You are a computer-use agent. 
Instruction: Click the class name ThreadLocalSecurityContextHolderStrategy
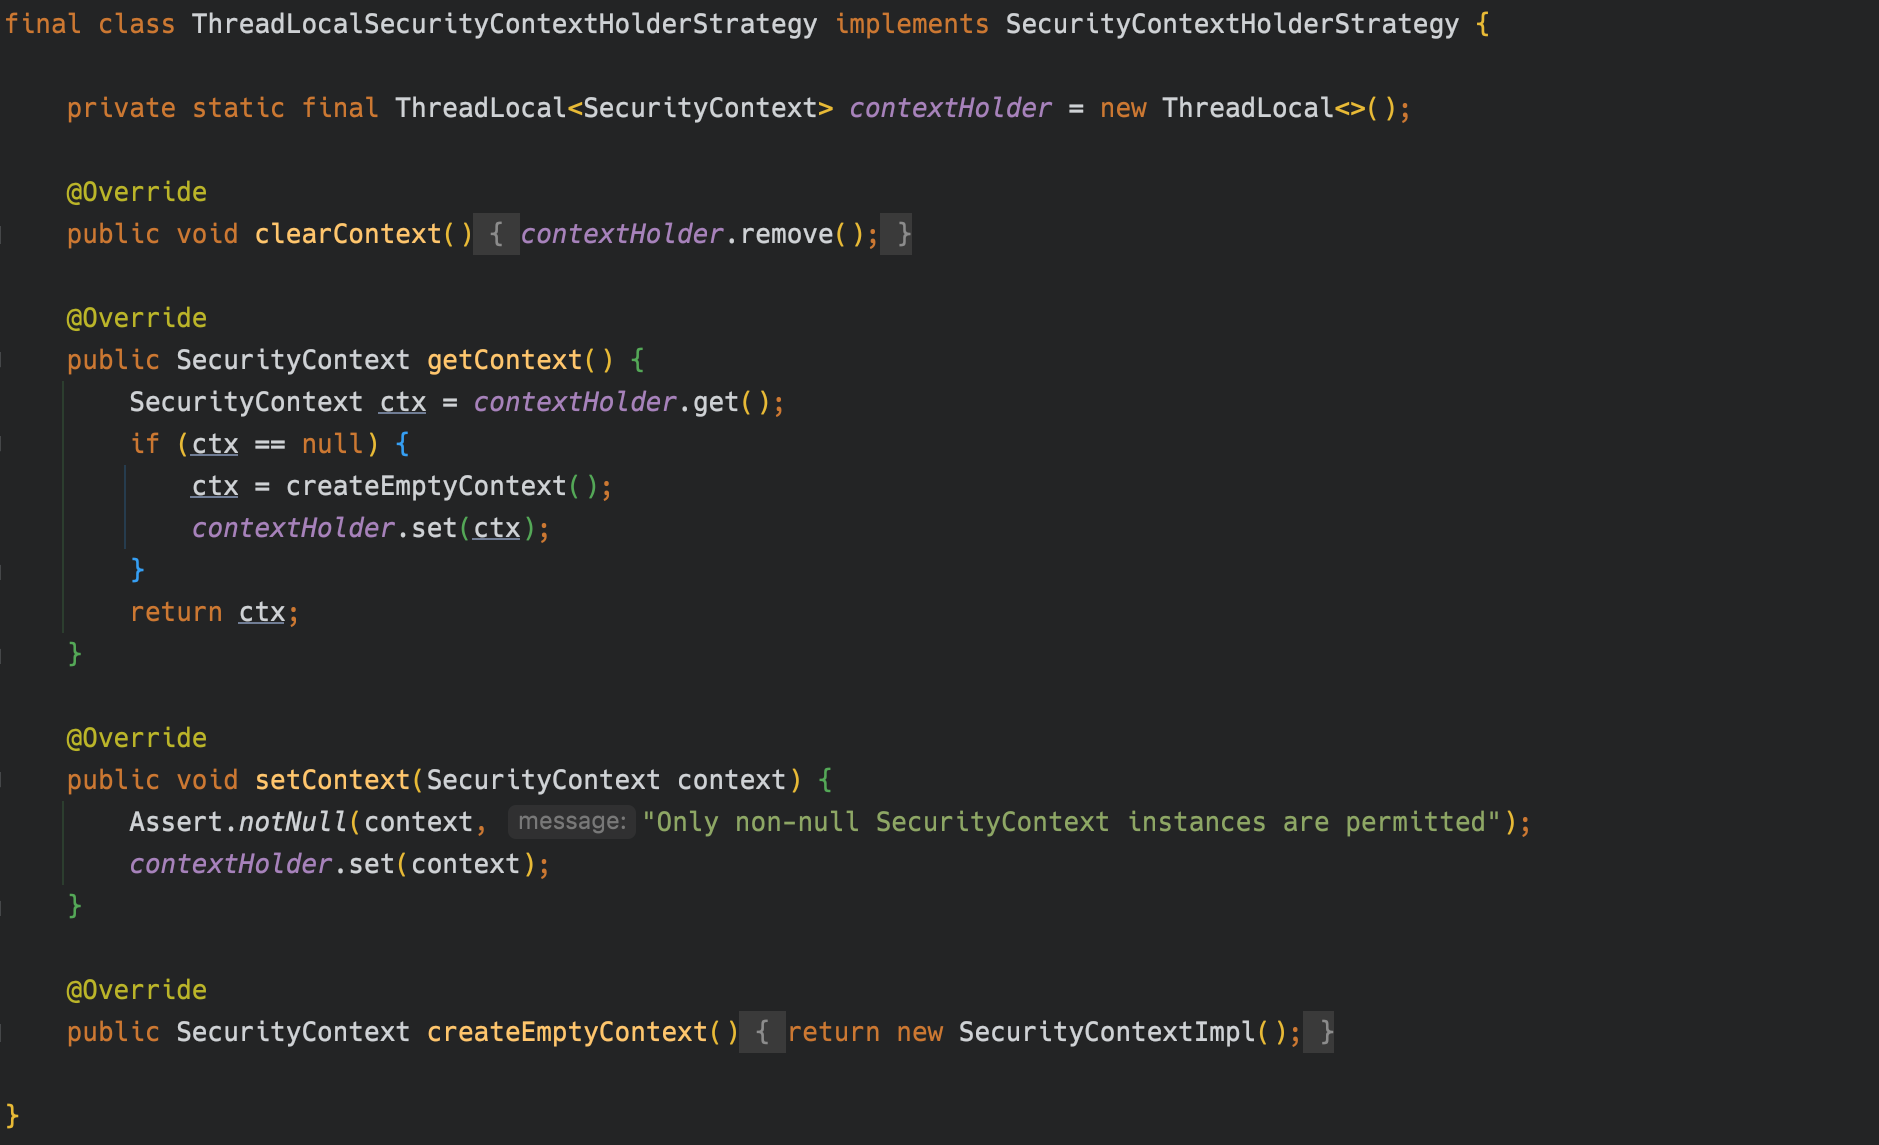pyautogui.click(x=504, y=24)
